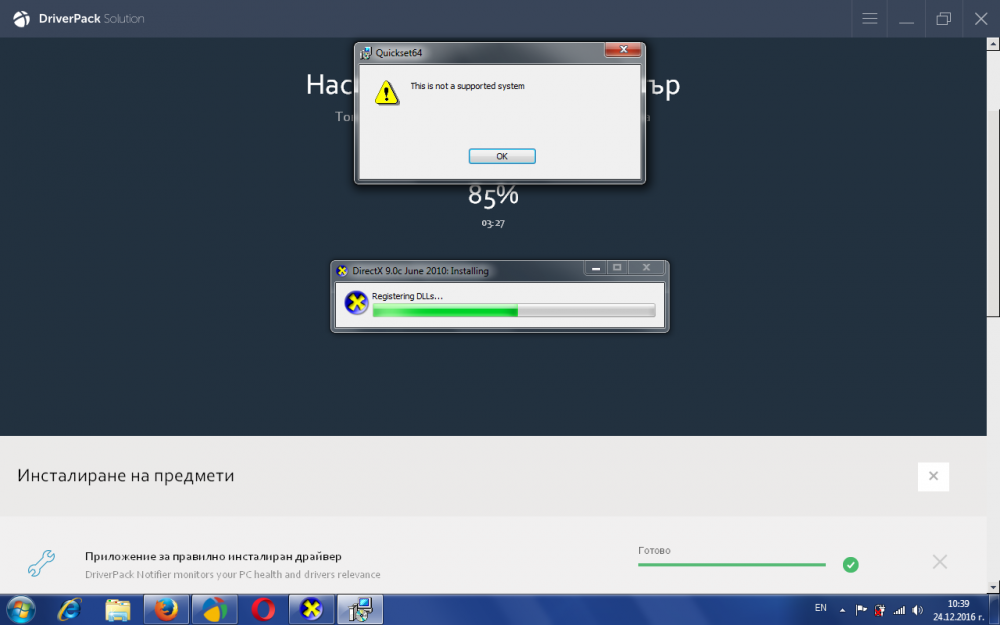The image size is (1000, 625).
Task: Click the 'Инсталиране на предмети' heading
Action: (126, 476)
